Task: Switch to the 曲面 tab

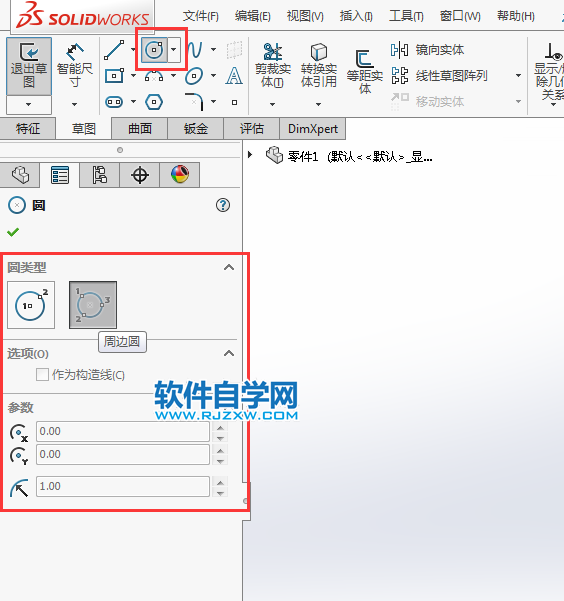Action: tap(140, 128)
